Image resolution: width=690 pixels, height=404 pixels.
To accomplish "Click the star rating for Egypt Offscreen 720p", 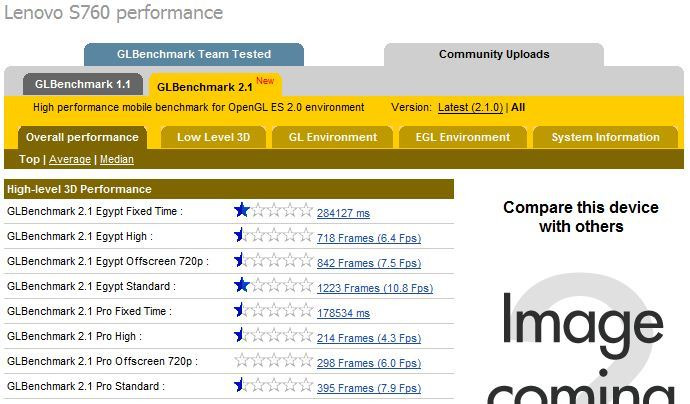I will [273, 261].
